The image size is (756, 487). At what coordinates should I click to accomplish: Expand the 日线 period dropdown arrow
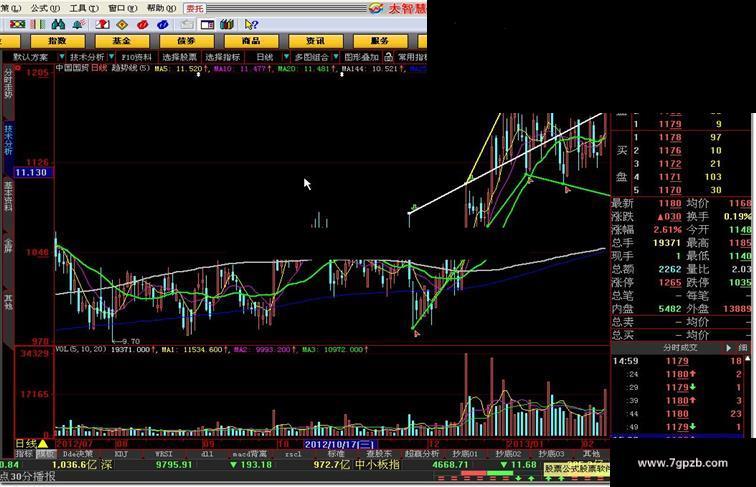(x=286, y=57)
